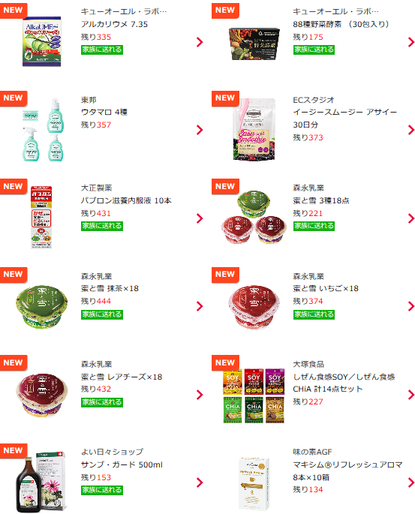Click the 蜜と雪 抹茶 cup thumbnail
415x514 pixels.
point(41,307)
